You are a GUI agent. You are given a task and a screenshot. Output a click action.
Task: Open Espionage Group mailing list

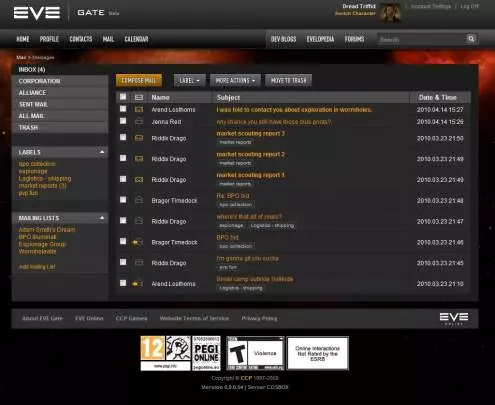click(x=42, y=244)
